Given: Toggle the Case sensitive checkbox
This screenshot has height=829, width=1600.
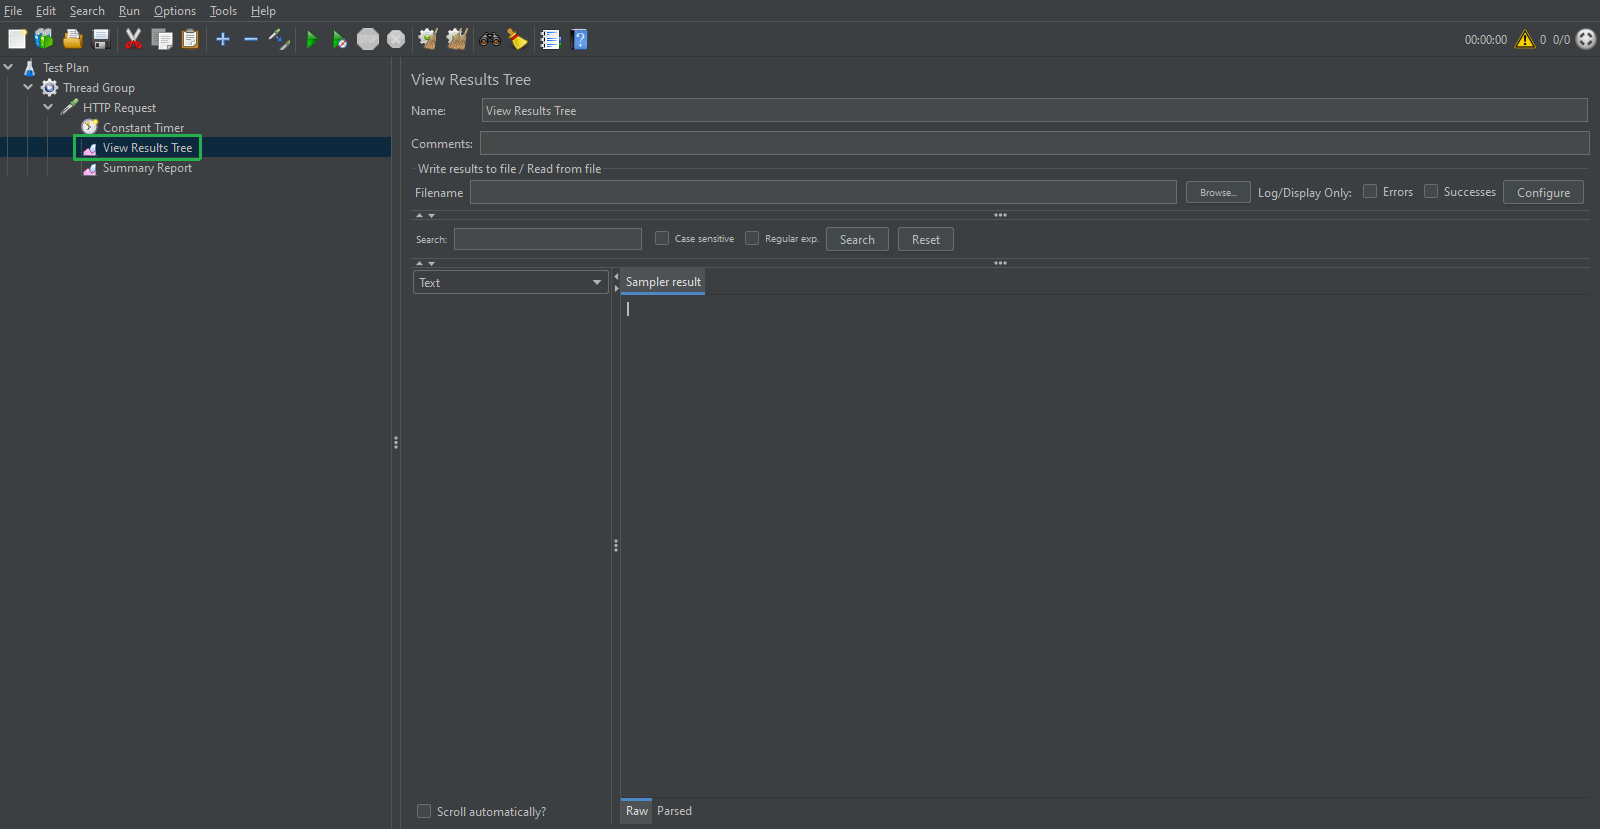Looking at the screenshot, I should coord(662,238).
